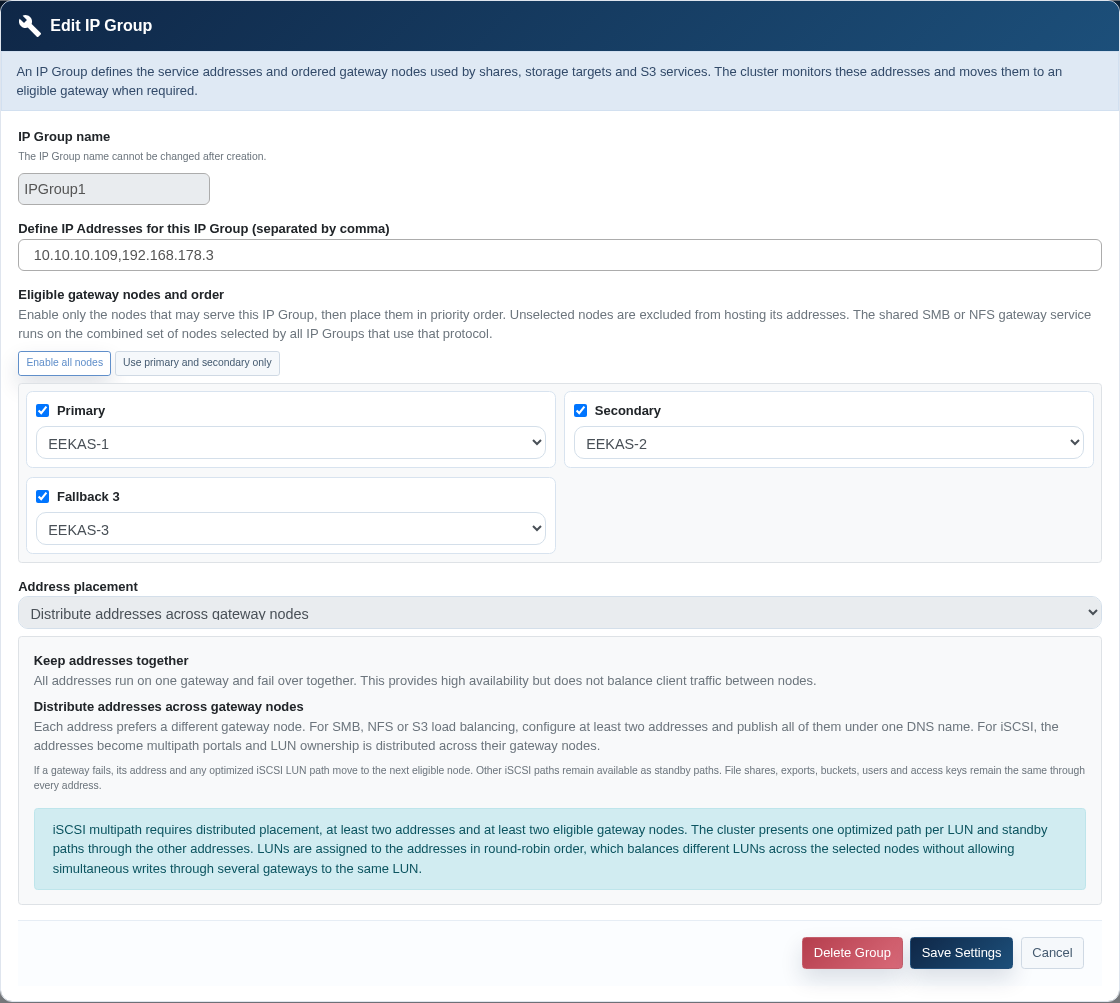
Task: Click the disabled IPGroup1 name field
Action: click(x=114, y=189)
